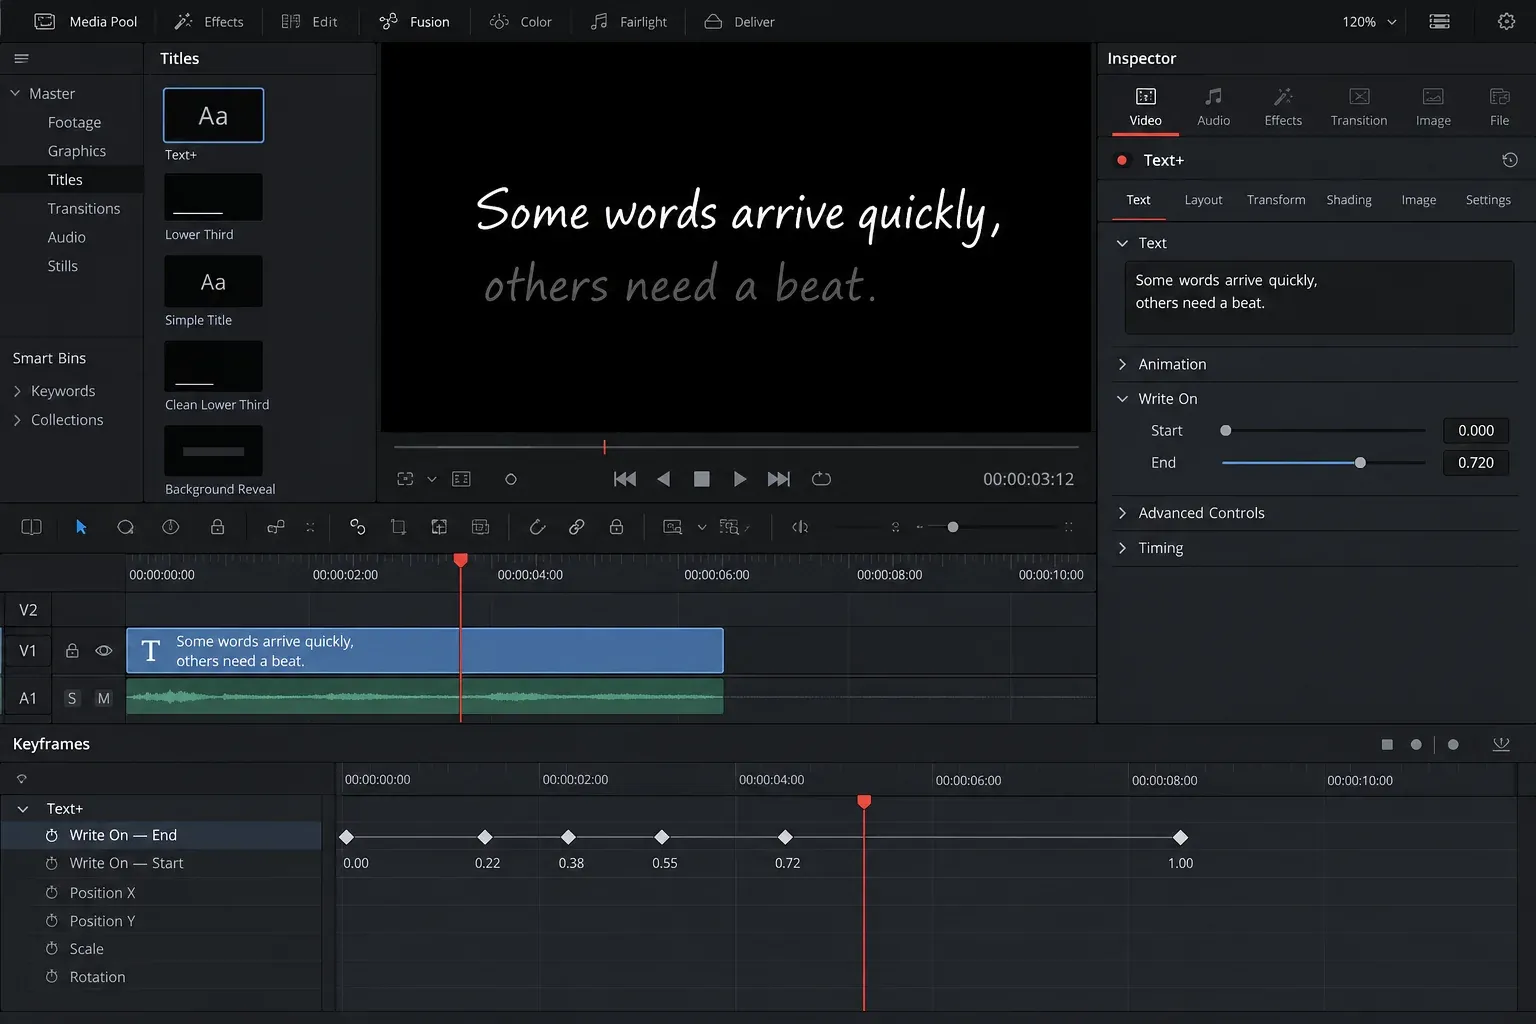
Task: Expand the Collections smart bin
Action: pyautogui.click(x=17, y=420)
